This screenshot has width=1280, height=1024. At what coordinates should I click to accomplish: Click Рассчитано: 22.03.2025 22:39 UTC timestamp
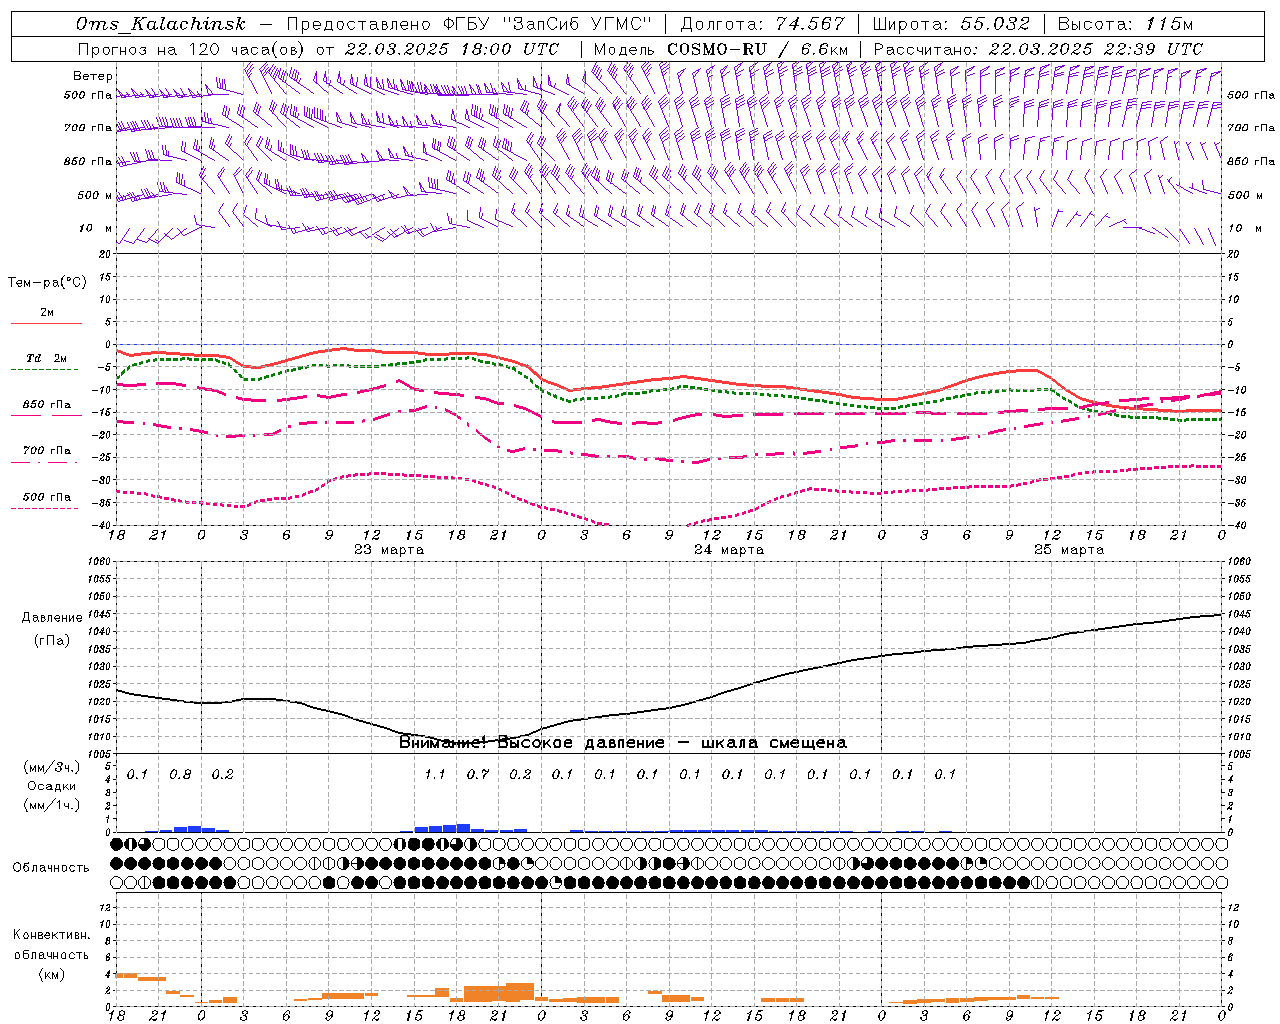[1038, 49]
